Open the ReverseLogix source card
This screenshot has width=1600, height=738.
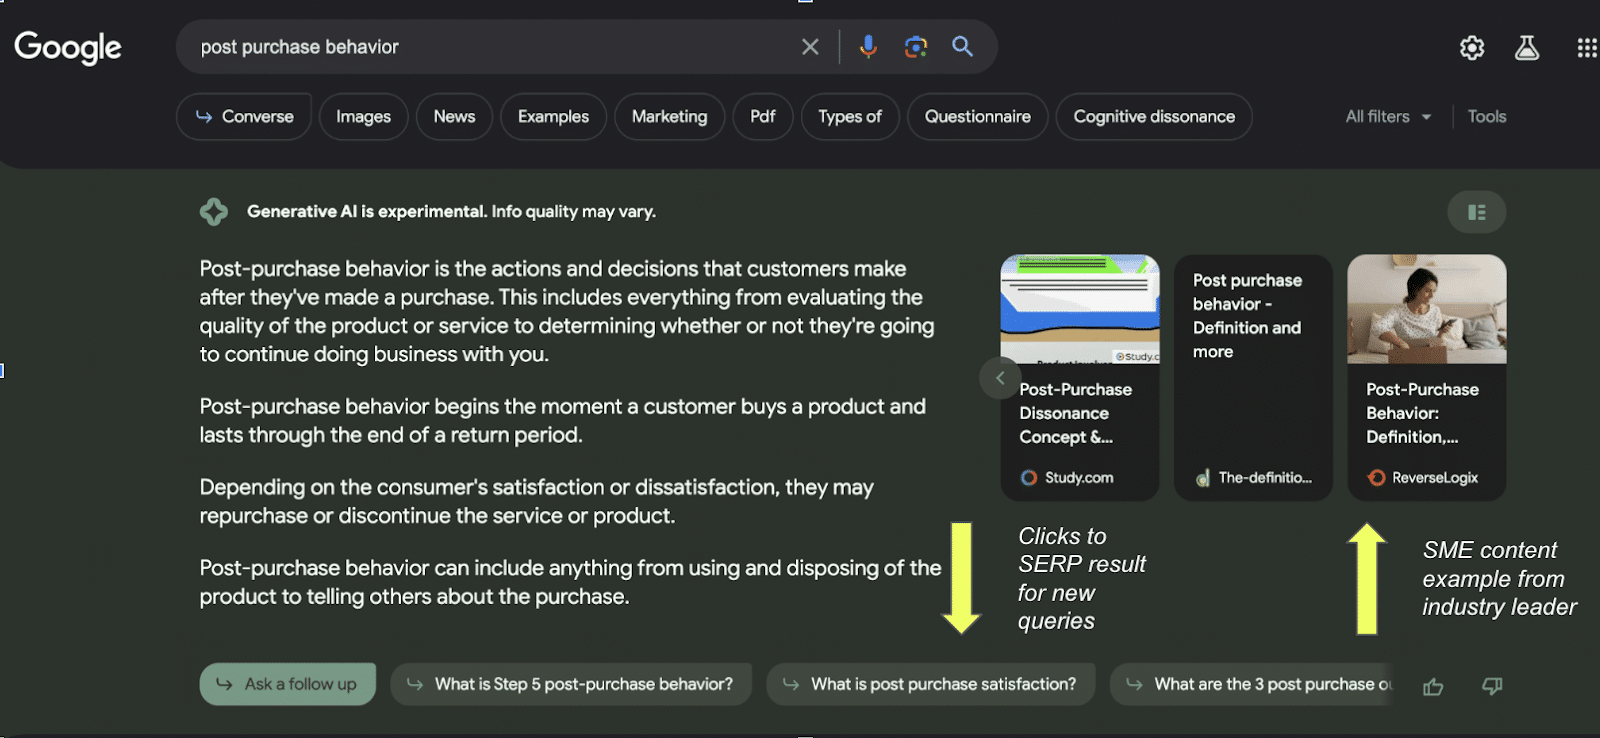[1426, 378]
